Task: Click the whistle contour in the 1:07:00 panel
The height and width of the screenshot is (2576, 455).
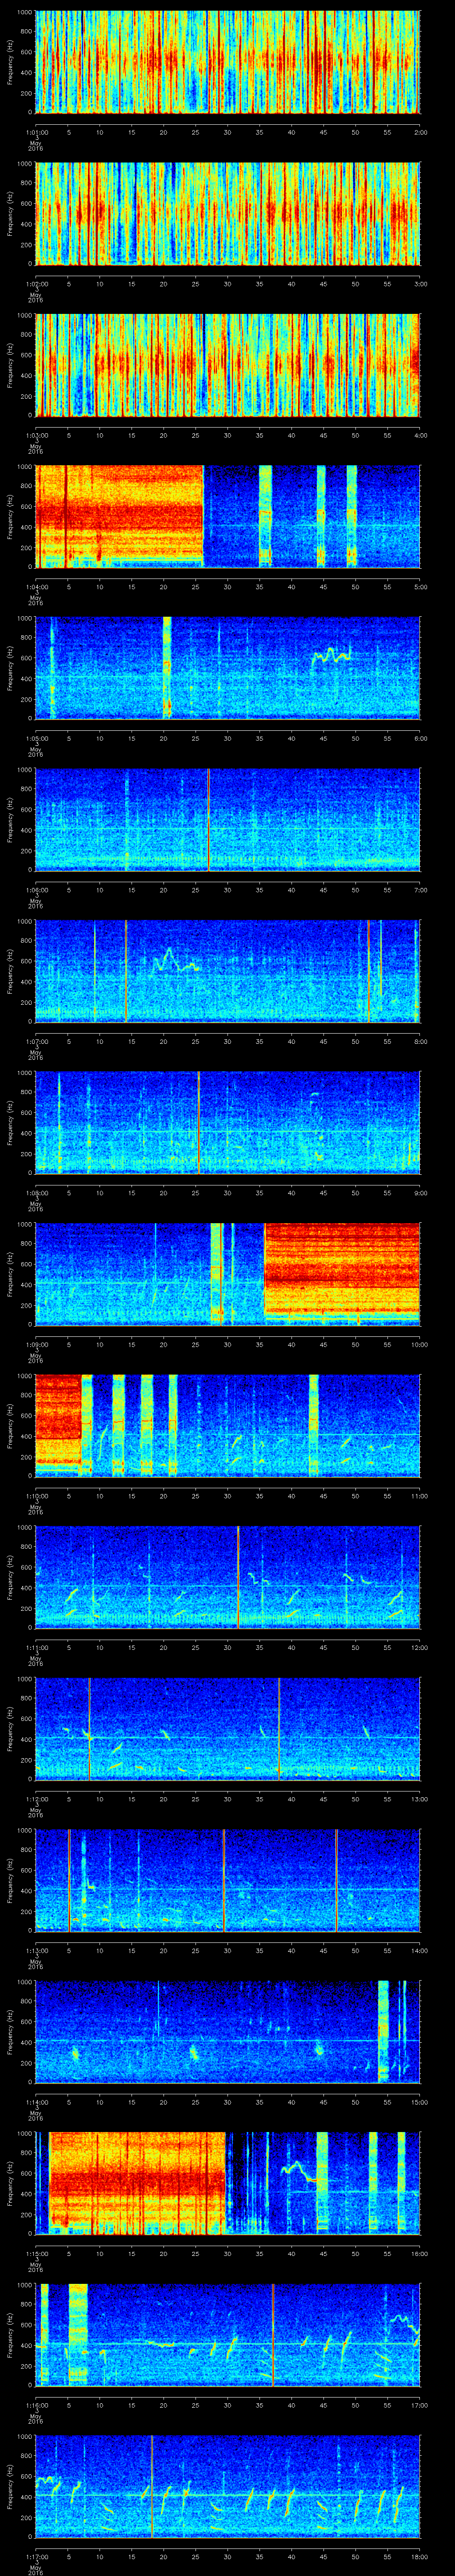Action: coord(175,961)
